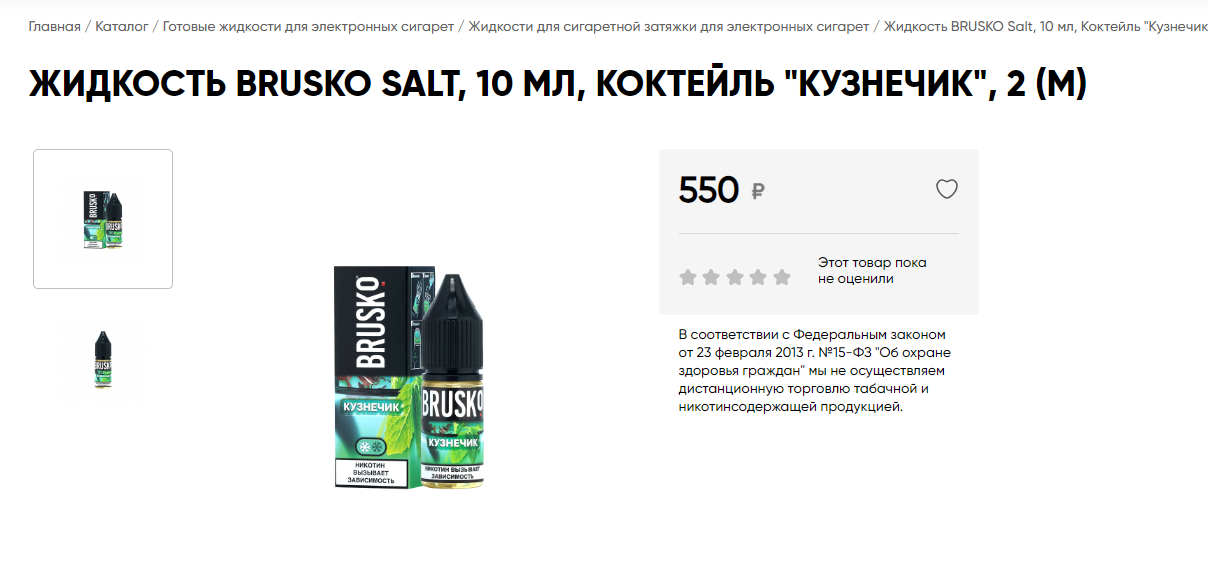This screenshot has height=577, width=1208.
Task: Give a three-star rating
Action: coord(735,277)
